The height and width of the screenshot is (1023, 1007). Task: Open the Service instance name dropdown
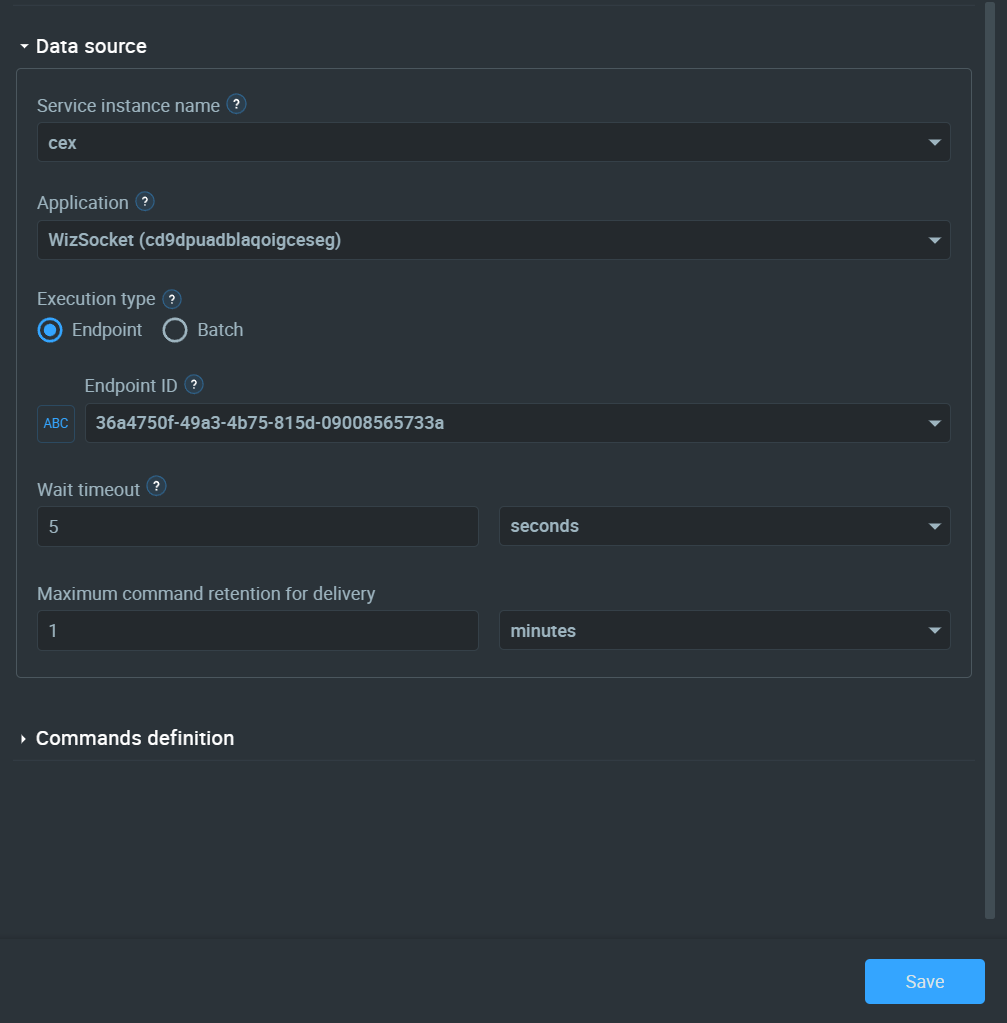493,142
